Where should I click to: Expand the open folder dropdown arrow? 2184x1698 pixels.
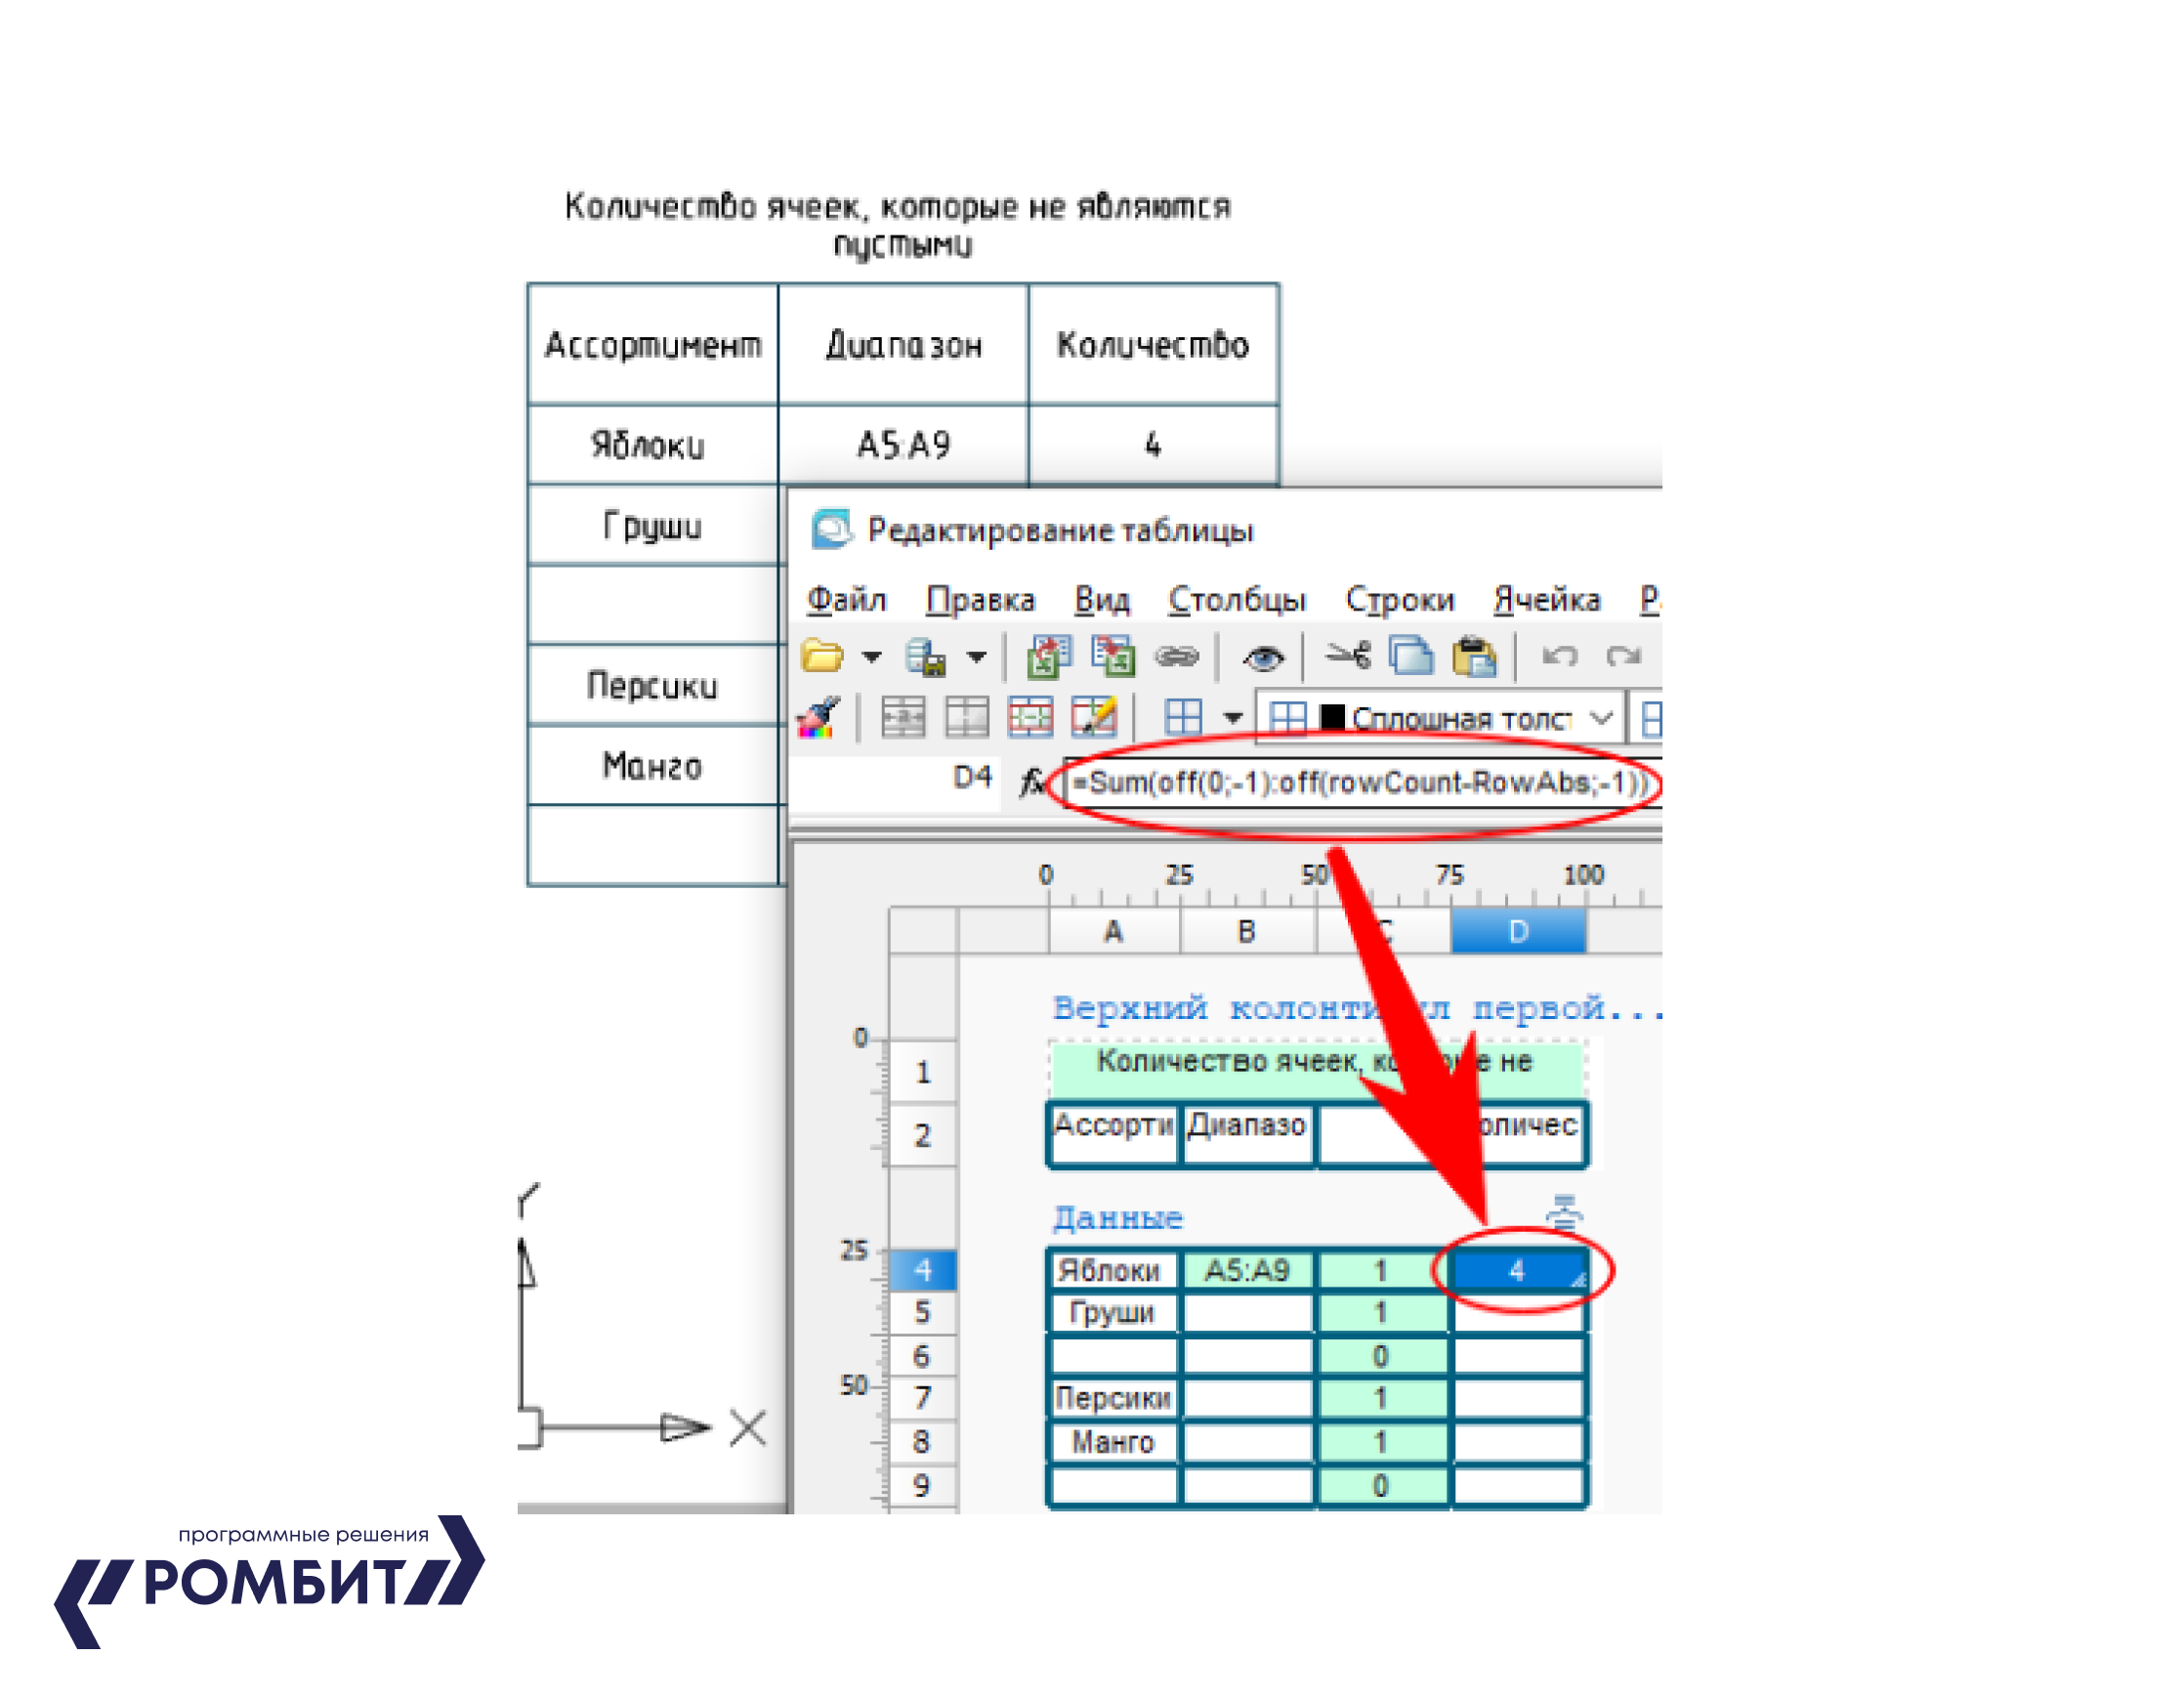(x=872, y=658)
